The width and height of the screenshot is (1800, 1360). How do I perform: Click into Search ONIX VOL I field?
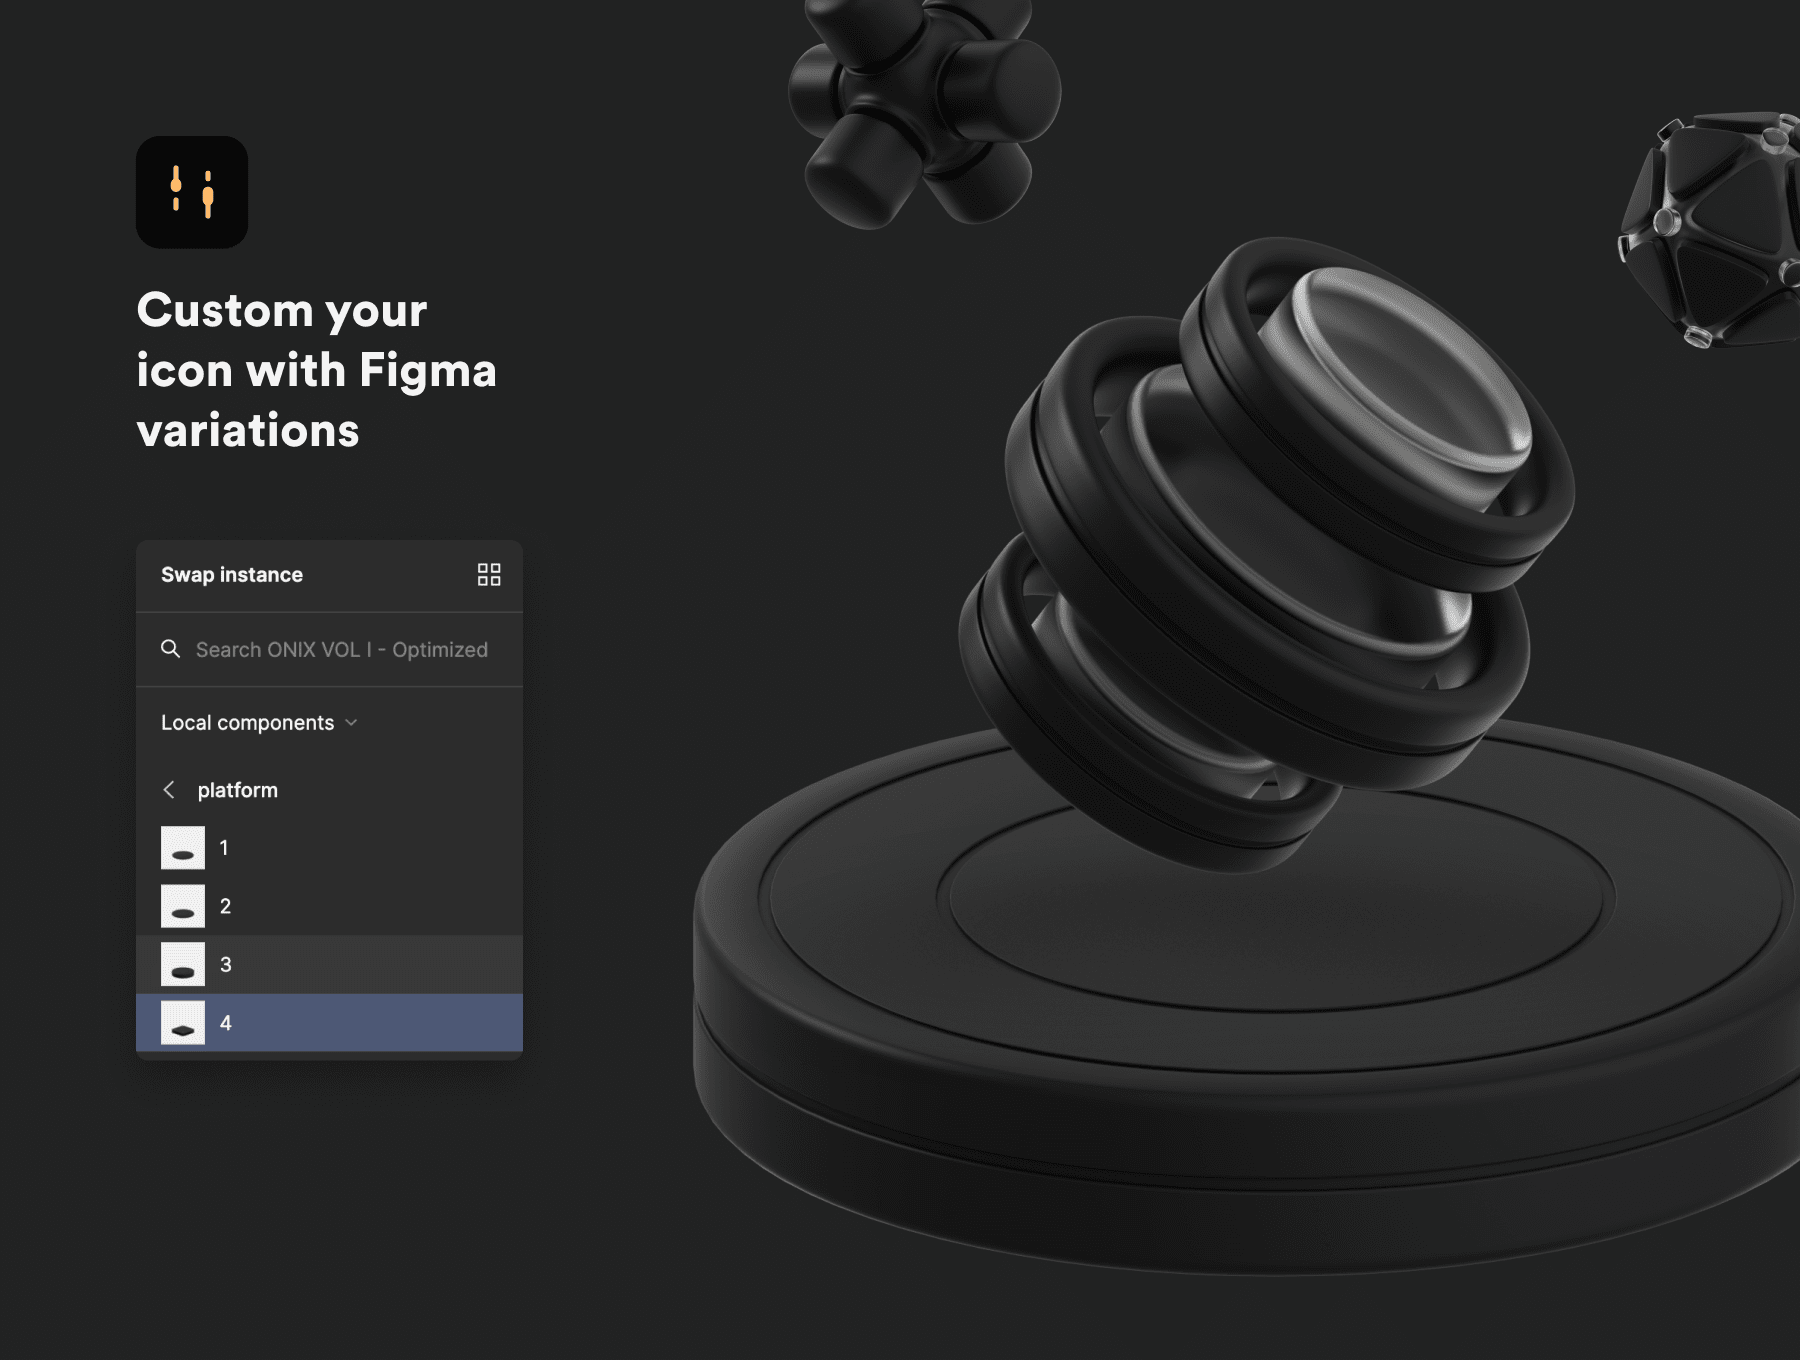click(x=329, y=649)
